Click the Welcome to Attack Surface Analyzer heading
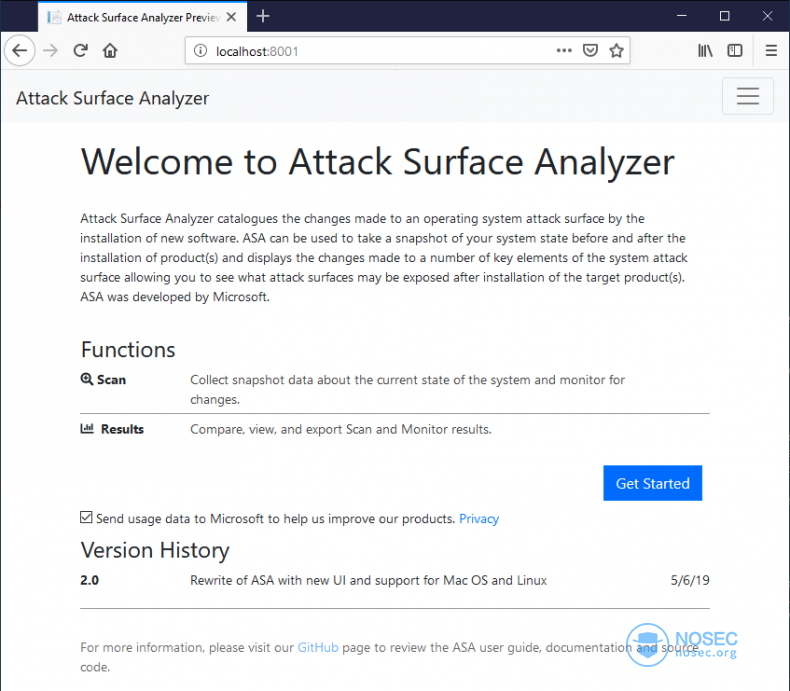Screen dimensions: 790x691 point(377,162)
